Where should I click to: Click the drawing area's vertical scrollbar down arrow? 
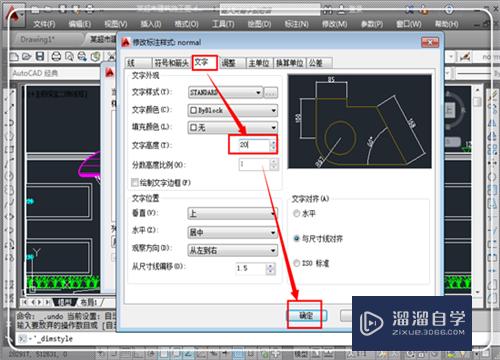coord(477,292)
